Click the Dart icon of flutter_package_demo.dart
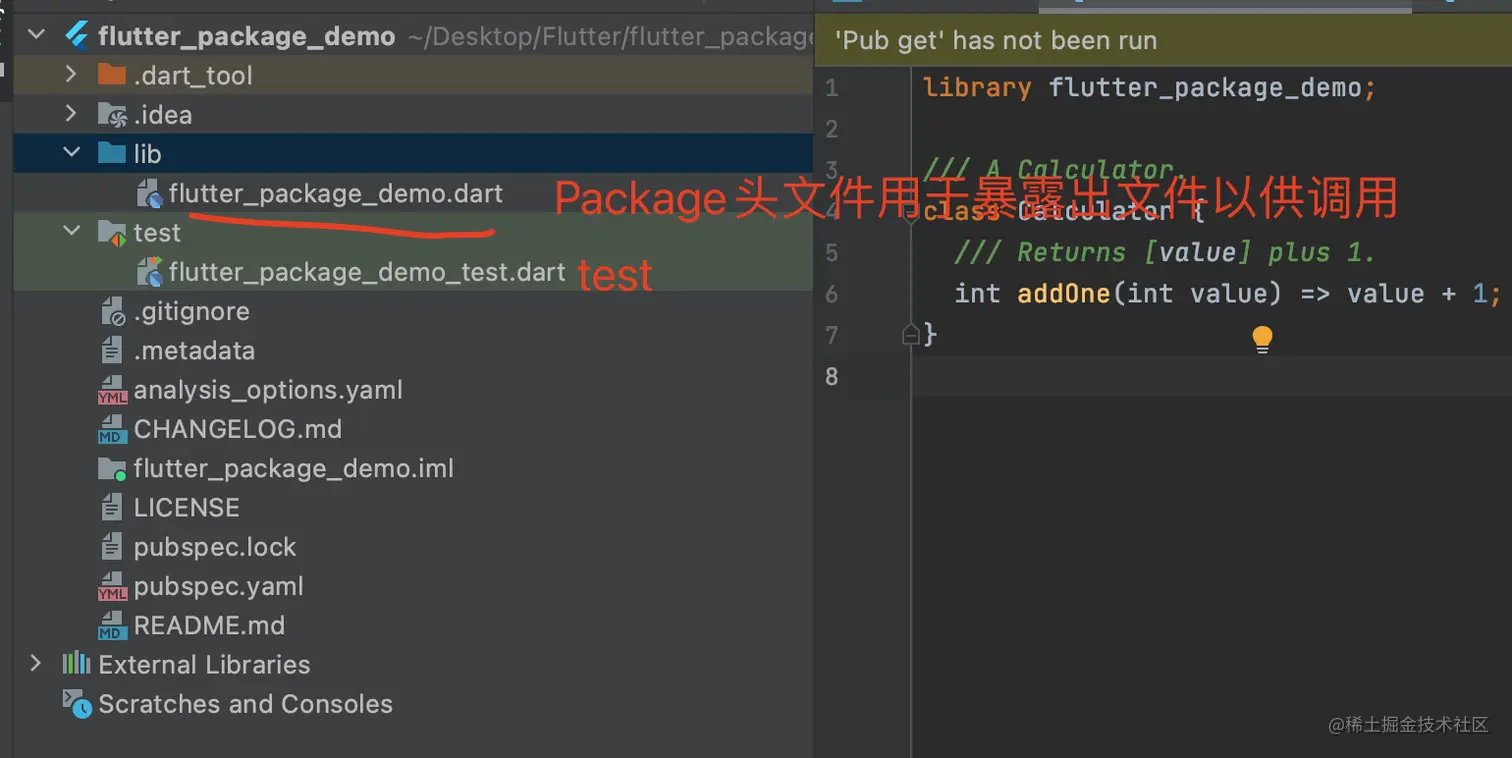The height and width of the screenshot is (758, 1512). (150, 194)
